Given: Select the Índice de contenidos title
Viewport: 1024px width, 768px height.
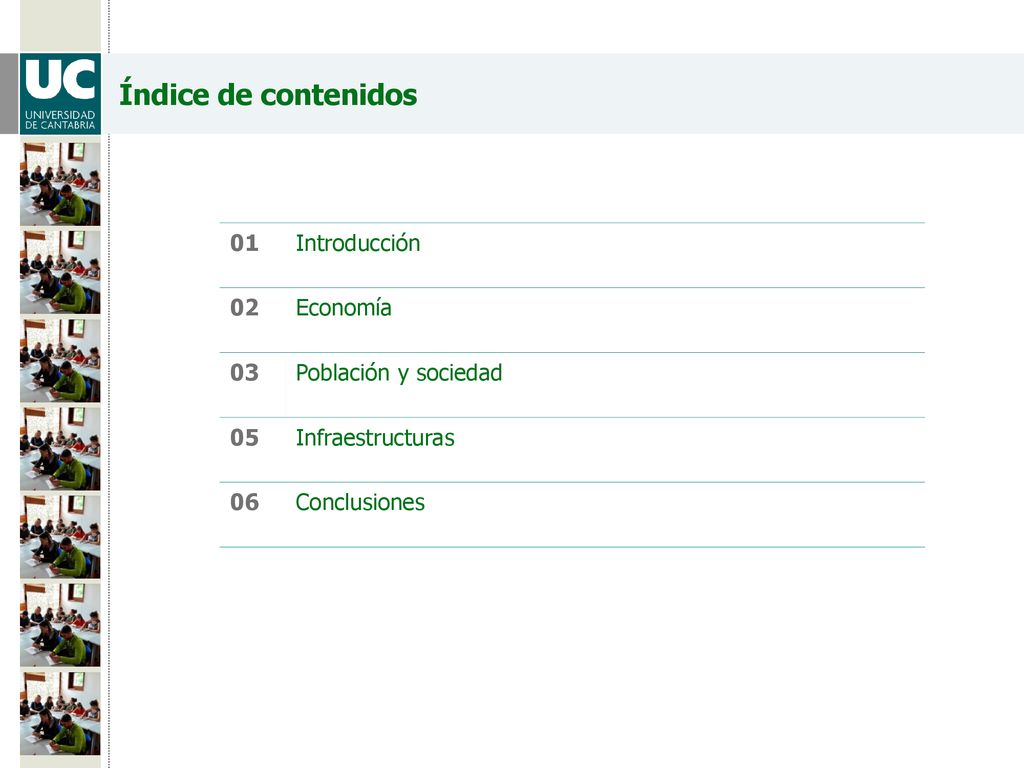Looking at the screenshot, I should (x=268, y=94).
